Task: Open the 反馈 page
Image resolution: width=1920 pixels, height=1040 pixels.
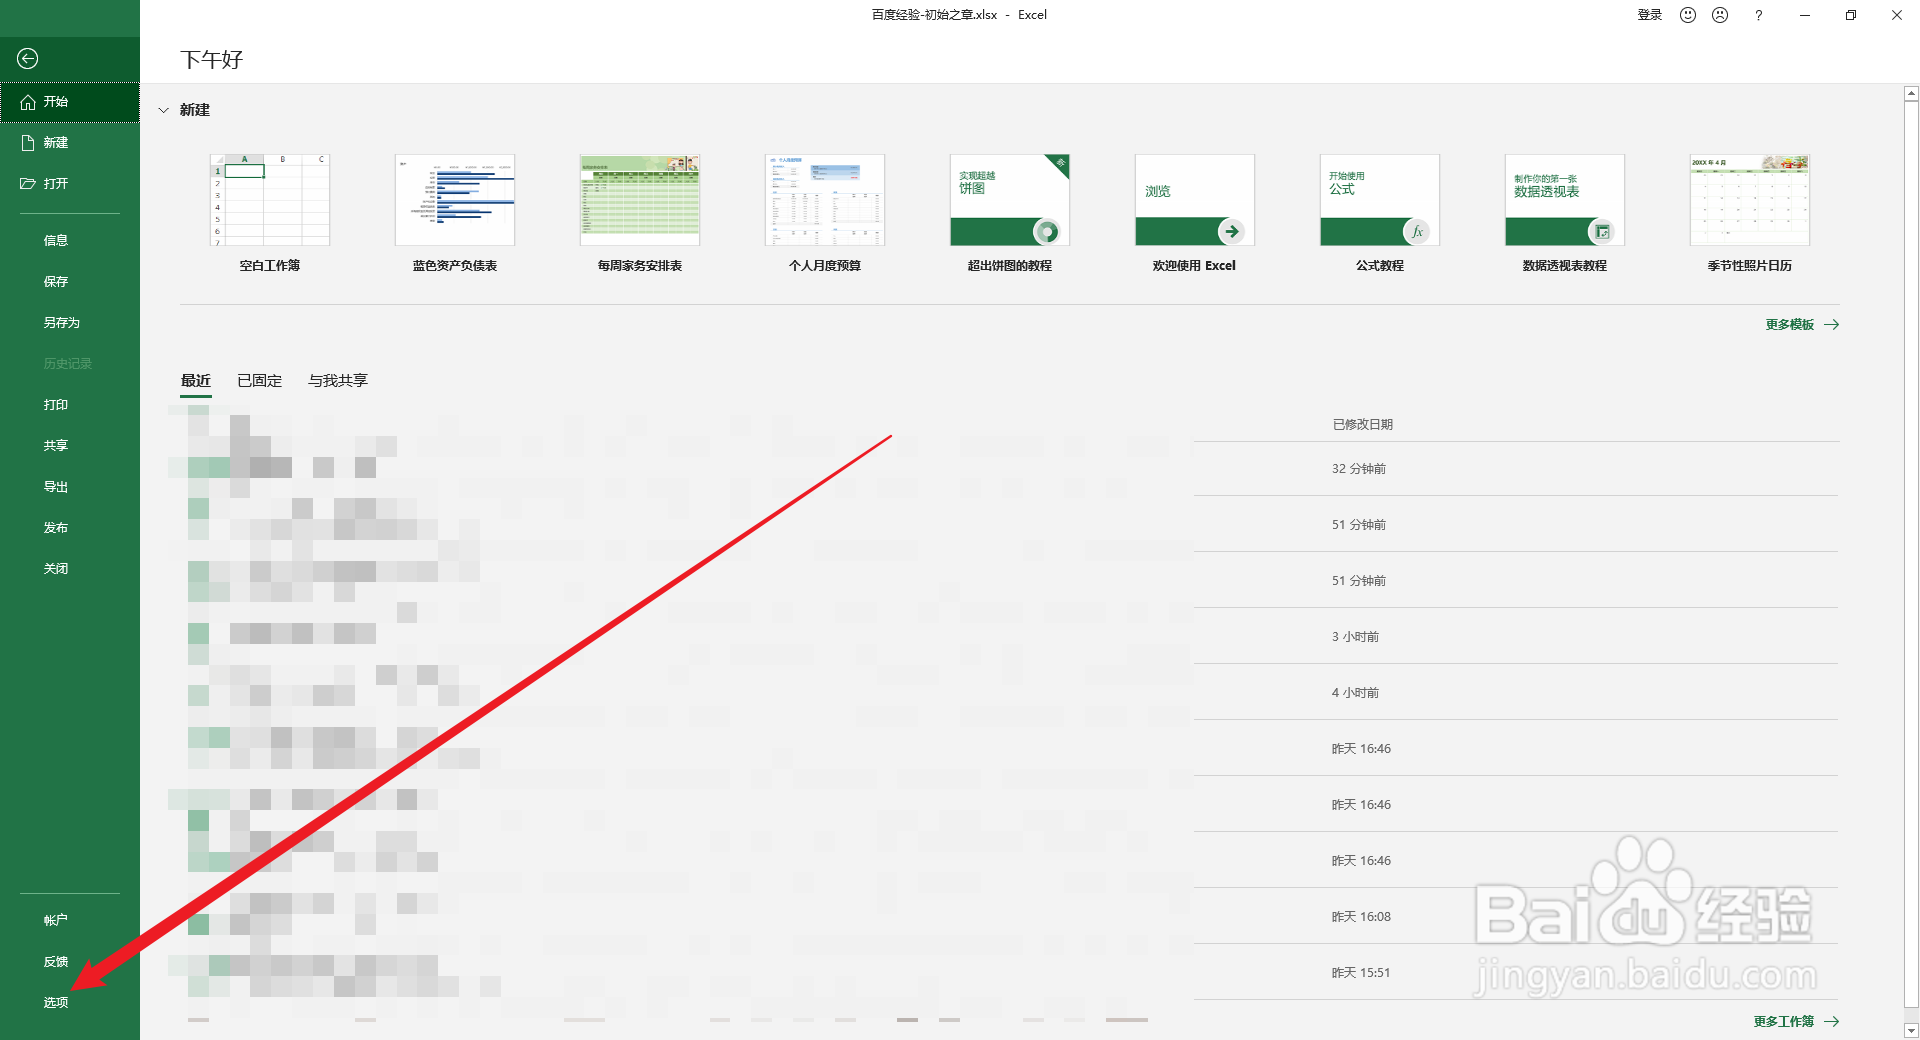Action: pyautogui.click(x=70, y=962)
